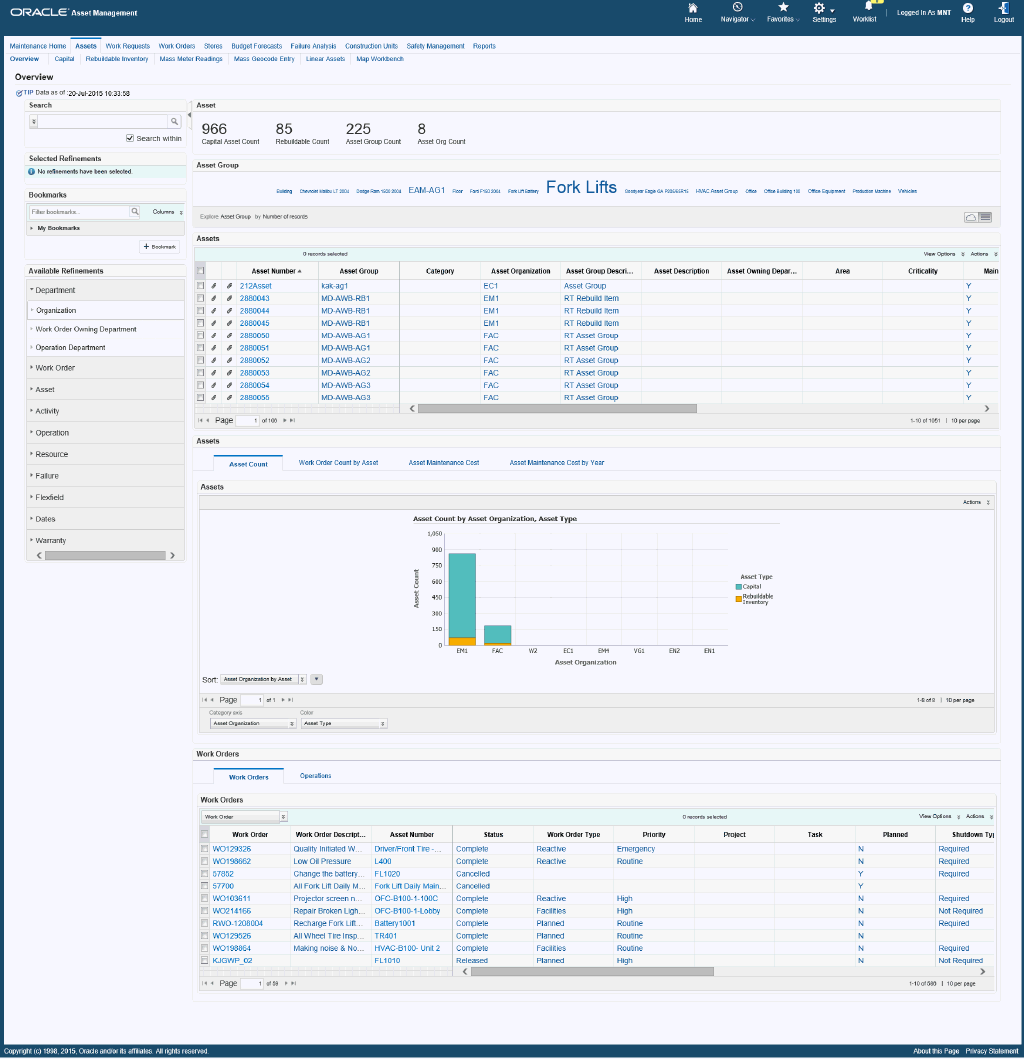Open the Category axis Asset Organization dropdown
The height and width of the screenshot is (1059, 1024).
pyautogui.click(x=253, y=723)
